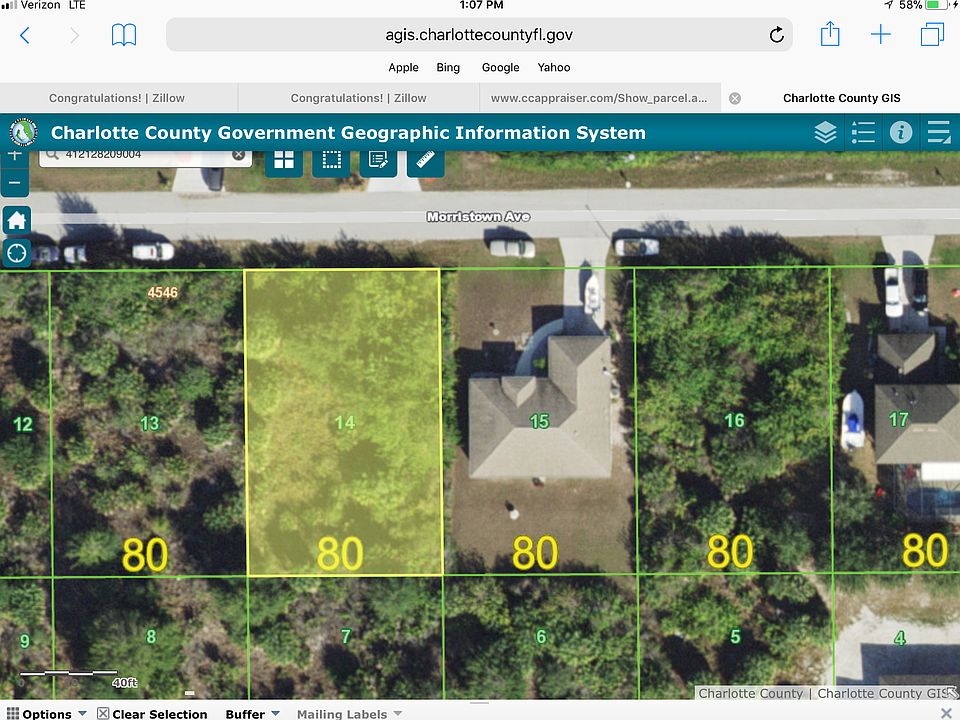
Task: Open the Layer List panel
Action: click(x=825, y=133)
